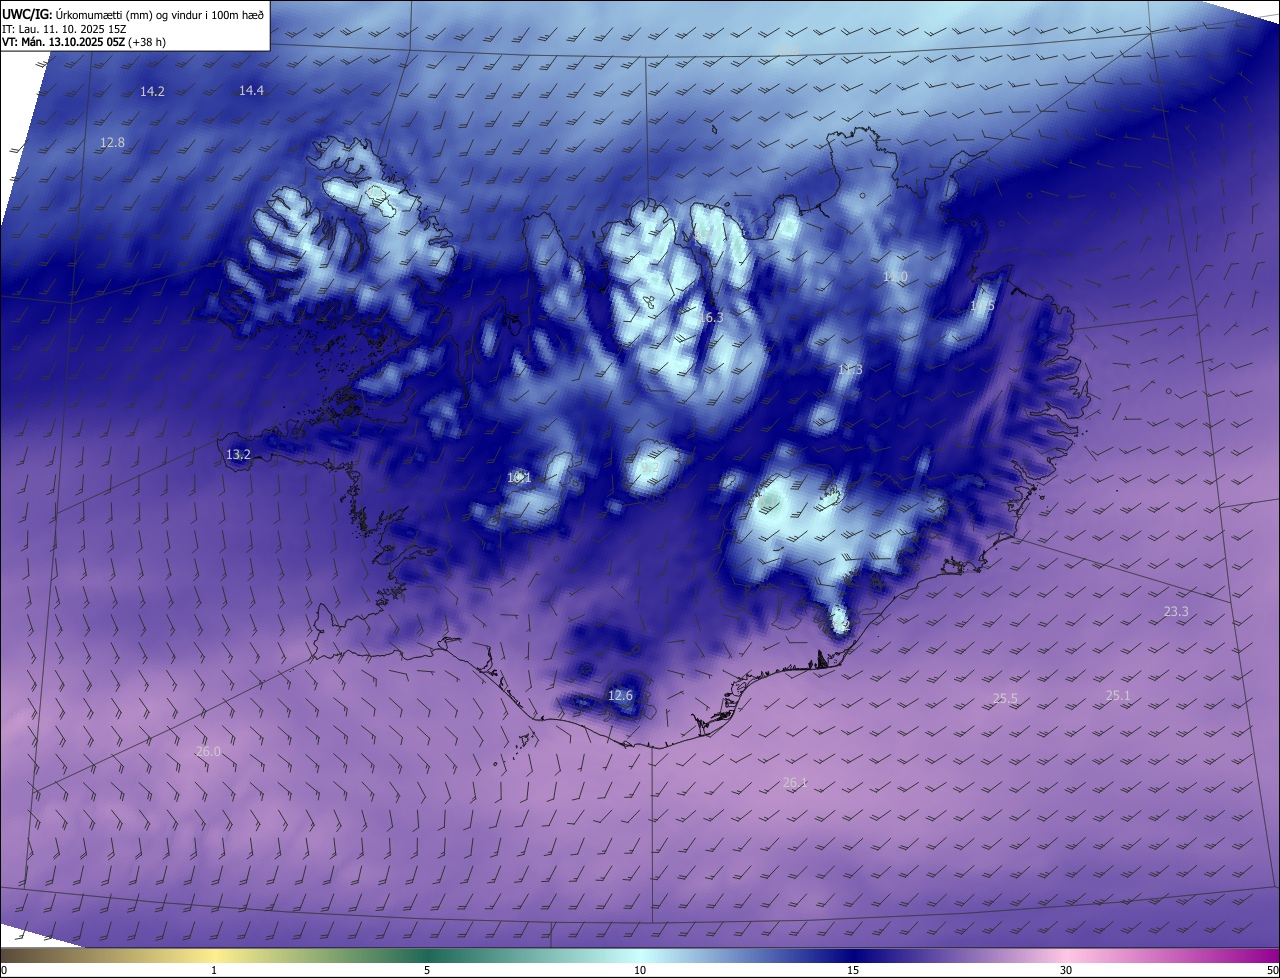Click the 14.2 value on the map

[x=152, y=91]
